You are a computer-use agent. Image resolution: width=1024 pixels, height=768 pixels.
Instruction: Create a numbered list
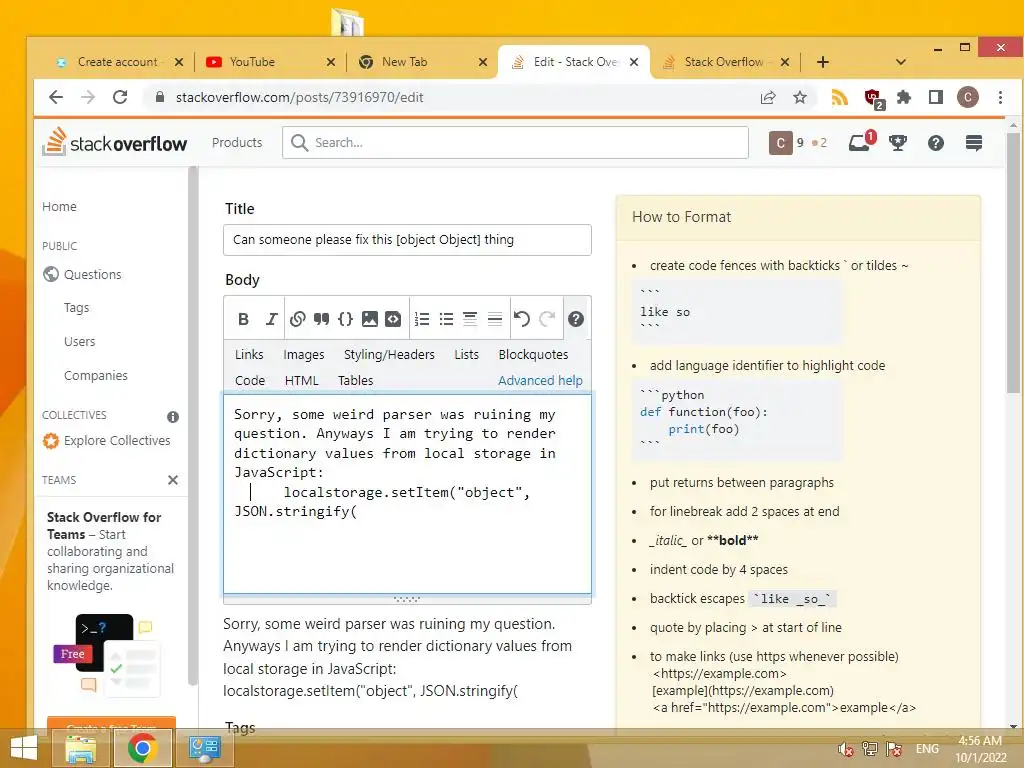click(422, 319)
